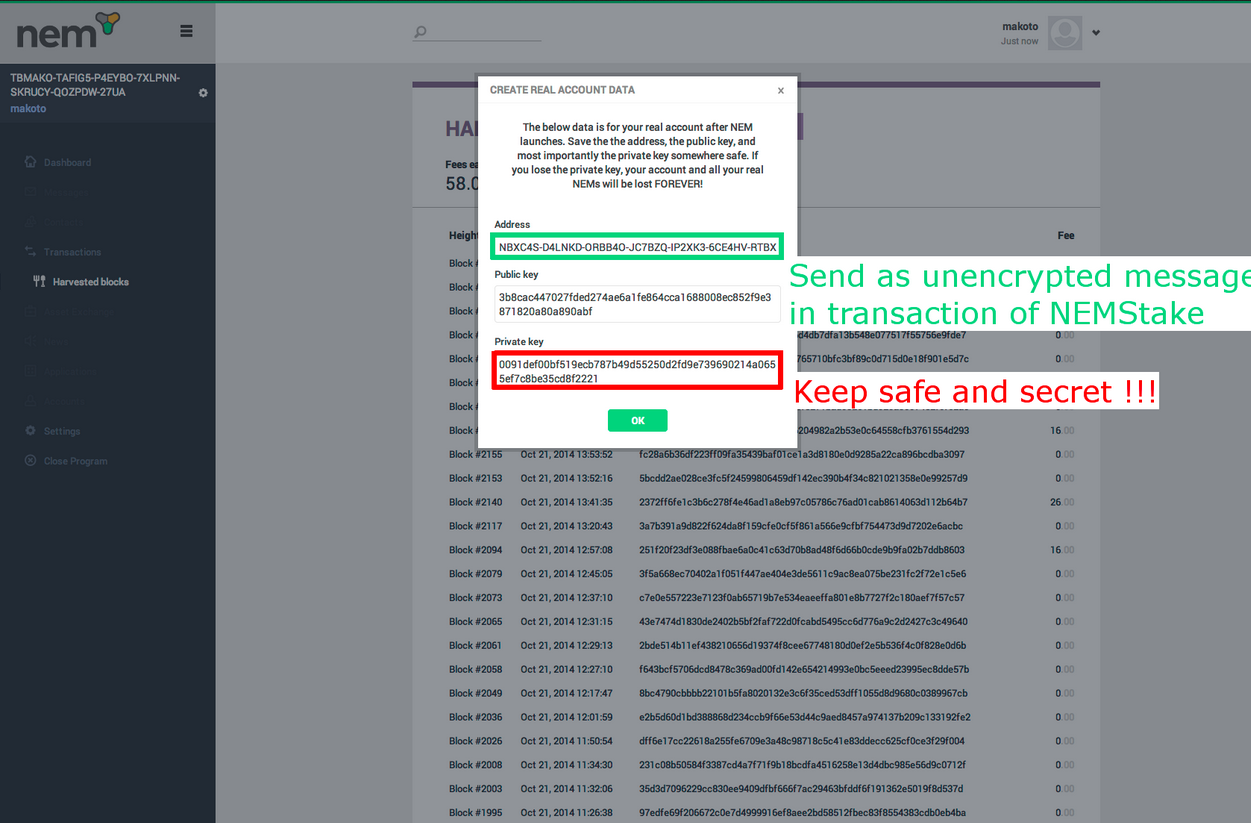
Task: Click the hash starting with "3a7b391a9d"
Action: 801,526
